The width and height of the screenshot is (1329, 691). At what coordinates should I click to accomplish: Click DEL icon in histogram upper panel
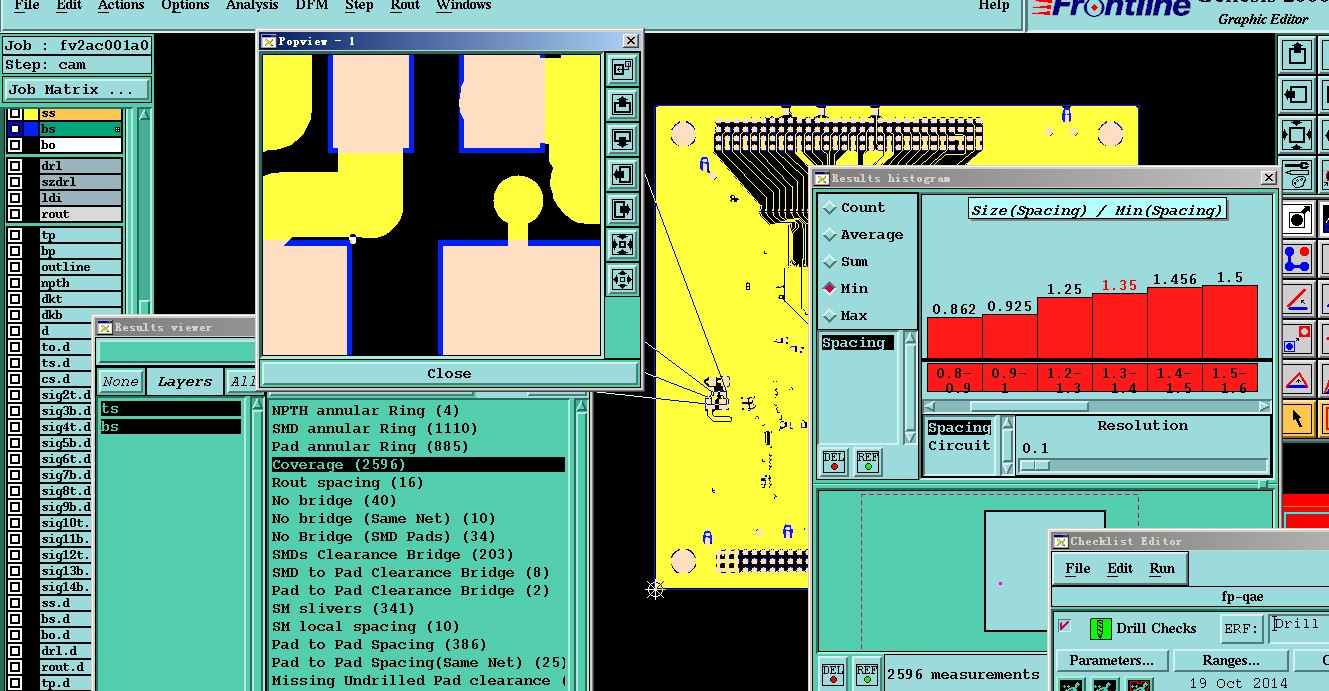[833, 461]
